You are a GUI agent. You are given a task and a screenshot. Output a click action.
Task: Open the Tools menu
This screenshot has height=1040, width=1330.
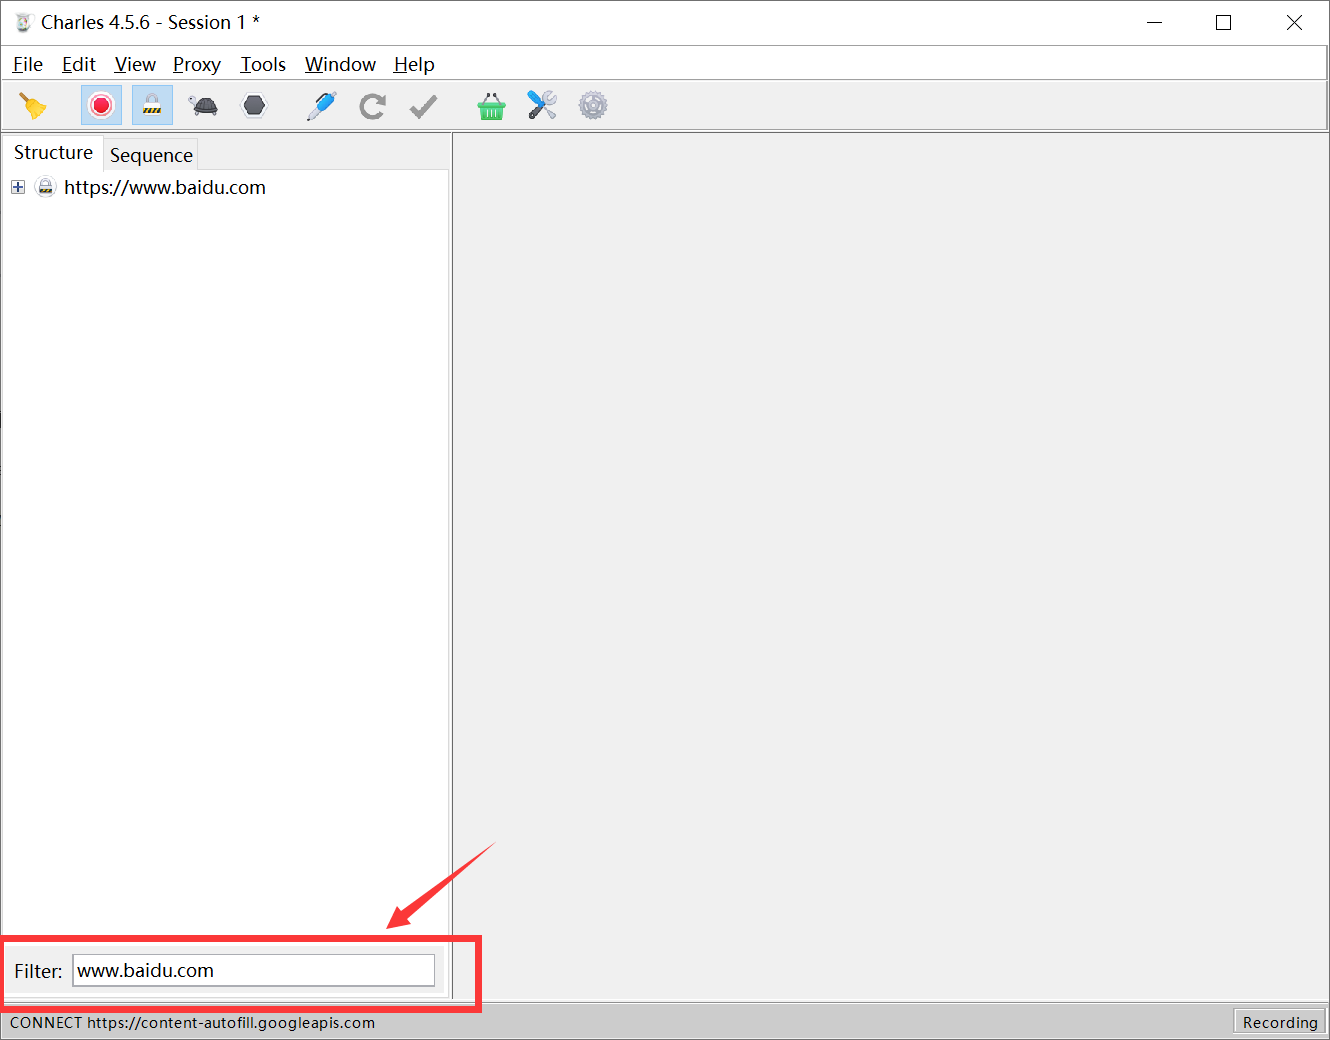click(x=263, y=65)
